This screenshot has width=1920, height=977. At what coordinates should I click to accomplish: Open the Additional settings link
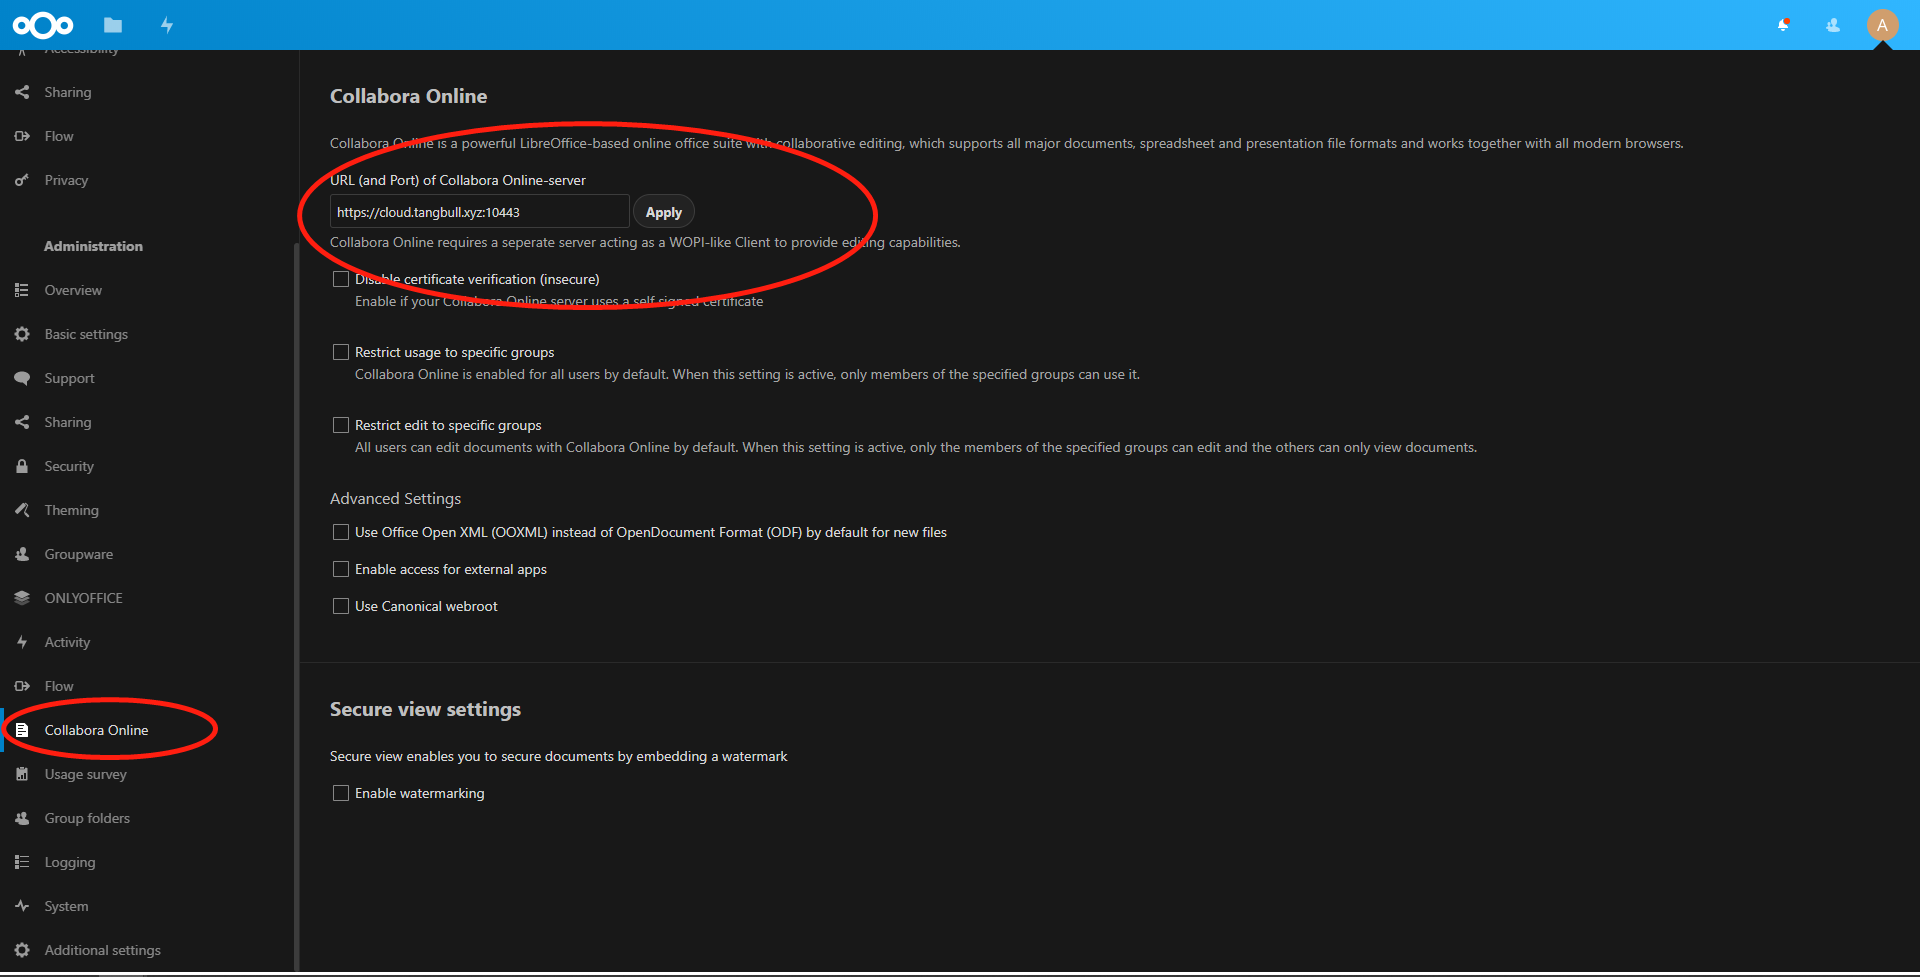[x=102, y=950]
